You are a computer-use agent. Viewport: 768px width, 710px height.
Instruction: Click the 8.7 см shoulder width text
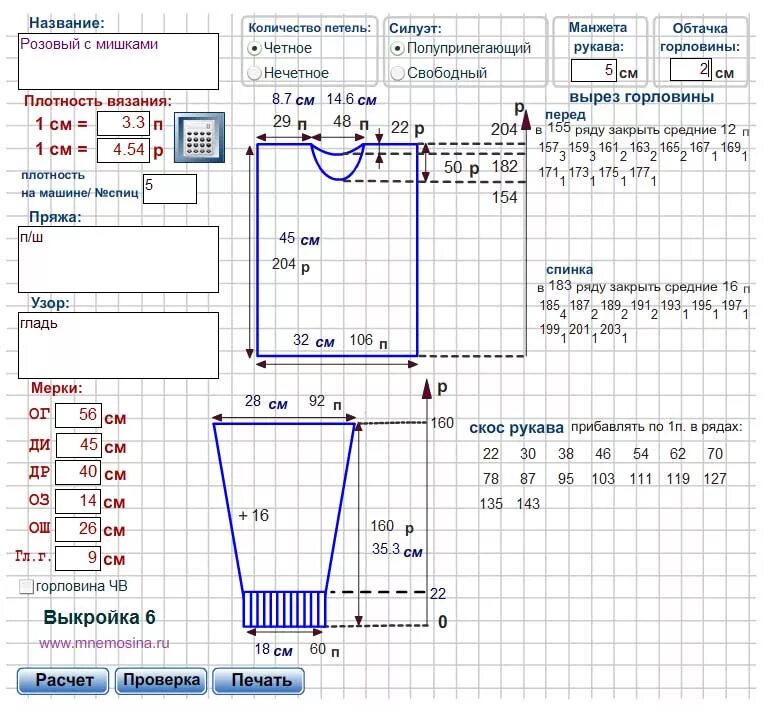(x=293, y=99)
